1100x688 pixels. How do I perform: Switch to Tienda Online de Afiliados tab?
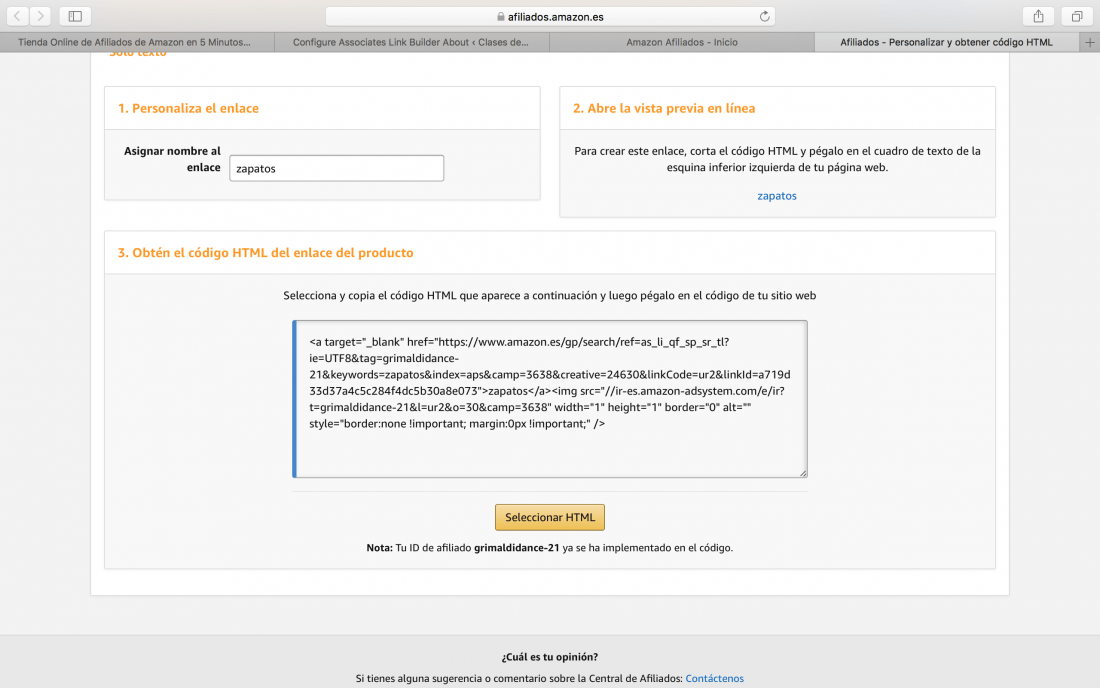[x=137, y=42]
